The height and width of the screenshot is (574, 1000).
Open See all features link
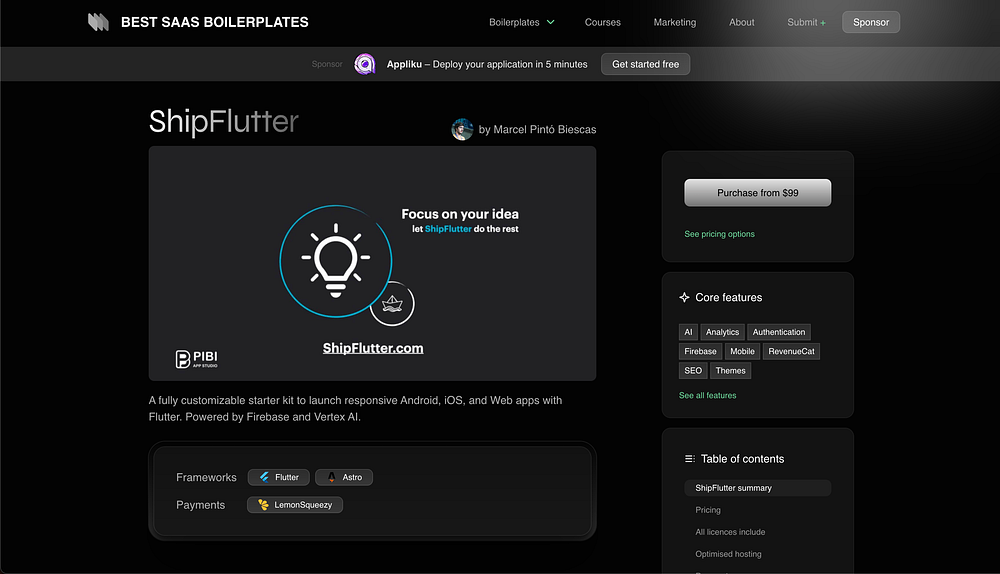click(707, 395)
